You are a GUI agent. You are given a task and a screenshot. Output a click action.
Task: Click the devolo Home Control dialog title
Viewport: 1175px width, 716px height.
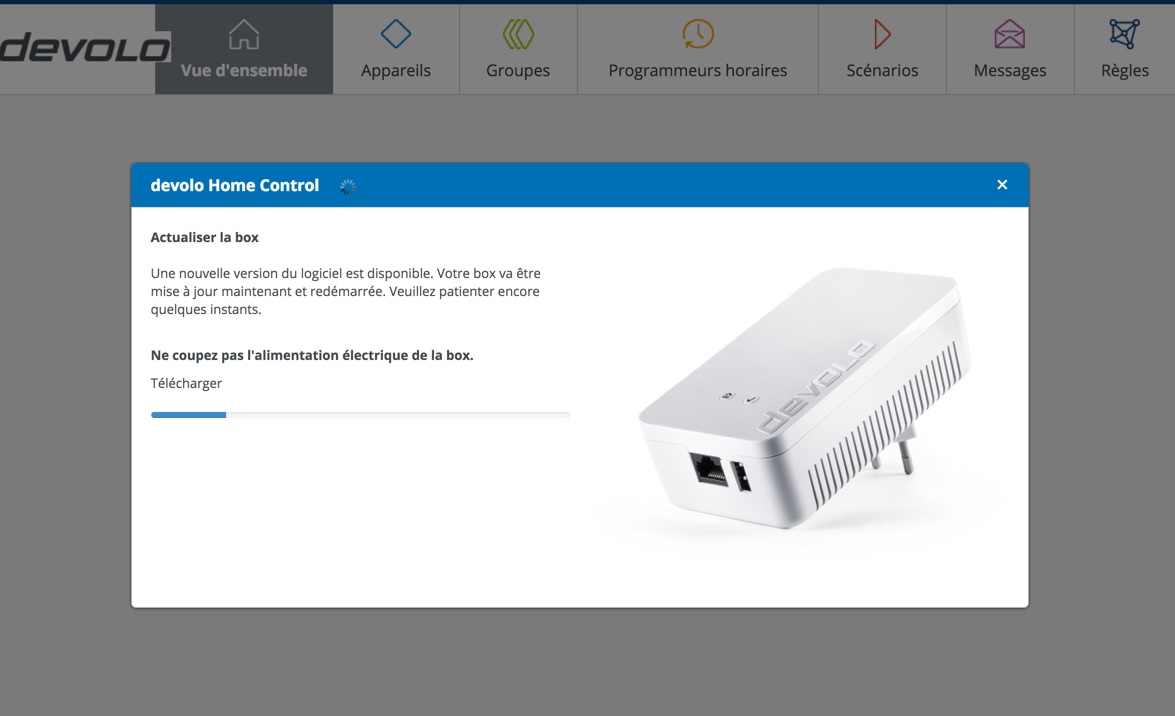[x=235, y=185]
